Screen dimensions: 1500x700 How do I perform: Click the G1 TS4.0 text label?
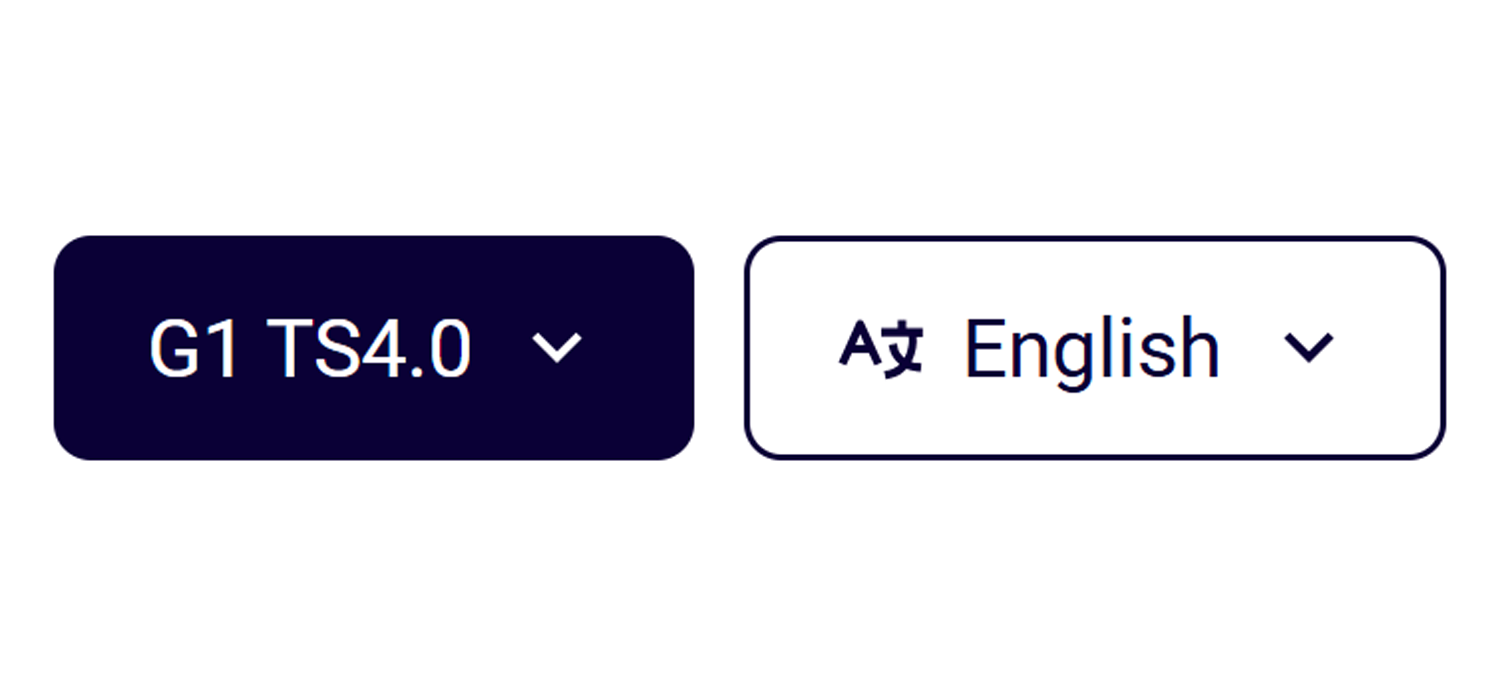click(312, 347)
